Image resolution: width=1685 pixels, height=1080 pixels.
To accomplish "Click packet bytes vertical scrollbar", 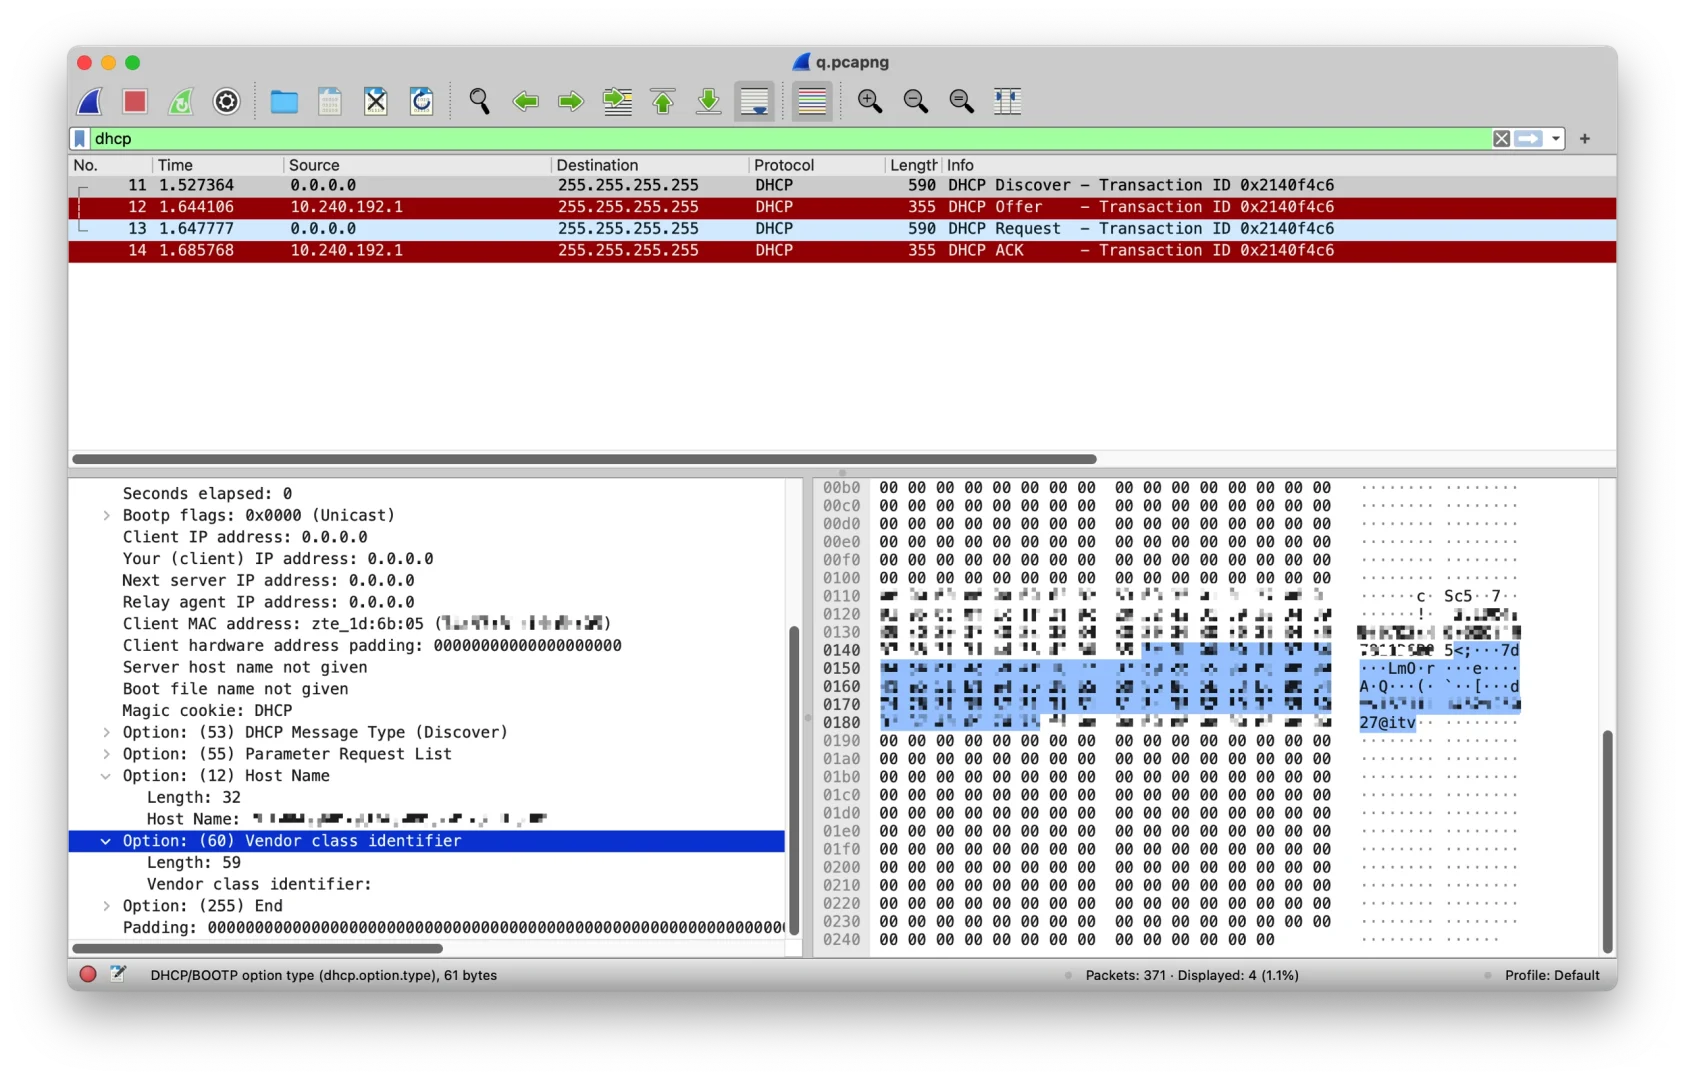I will pyautogui.click(x=1607, y=841).
